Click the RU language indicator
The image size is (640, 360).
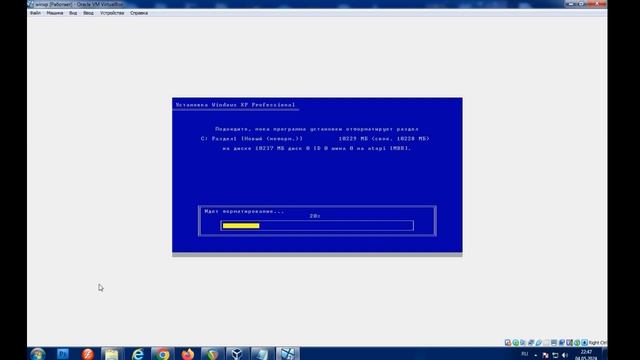tap(524, 354)
